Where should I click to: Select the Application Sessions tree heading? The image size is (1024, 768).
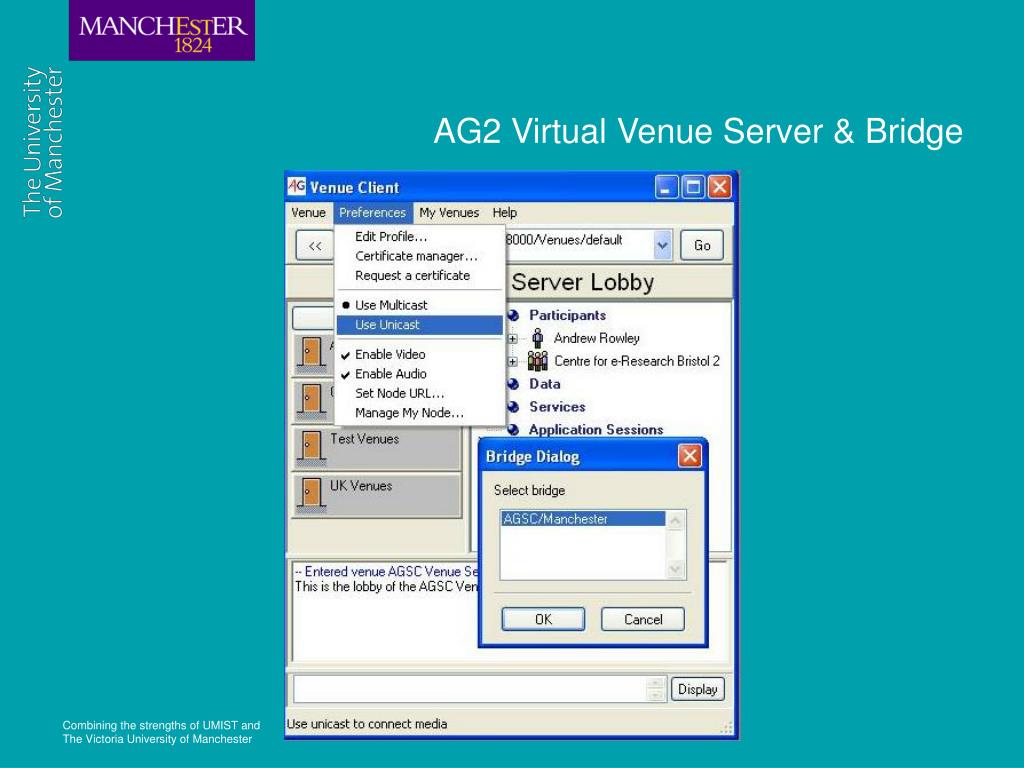point(596,430)
